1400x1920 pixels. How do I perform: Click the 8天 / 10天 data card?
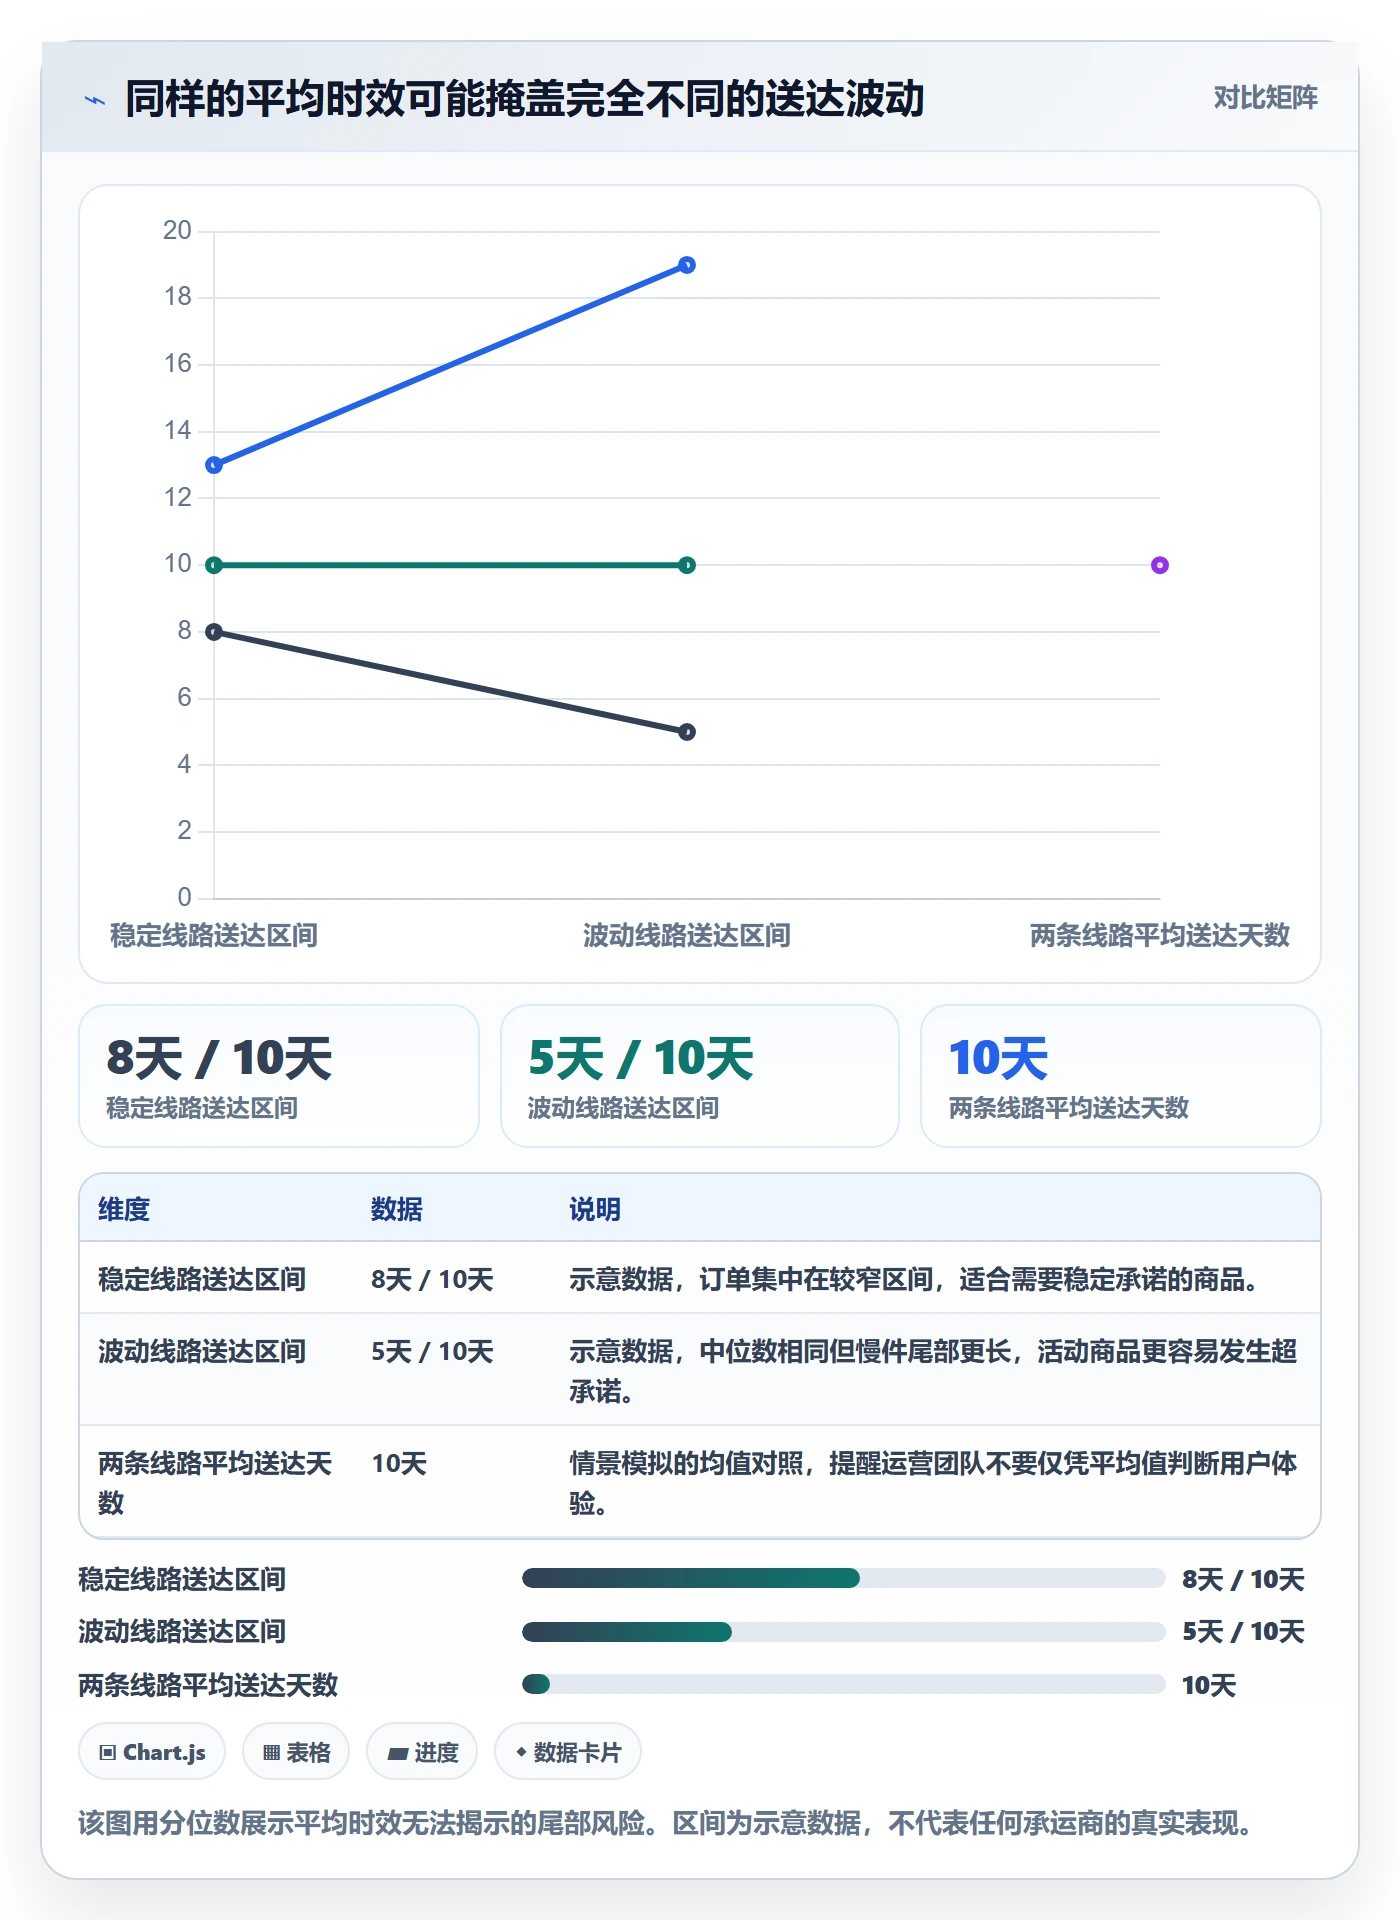pyautogui.click(x=279, y=1076)
